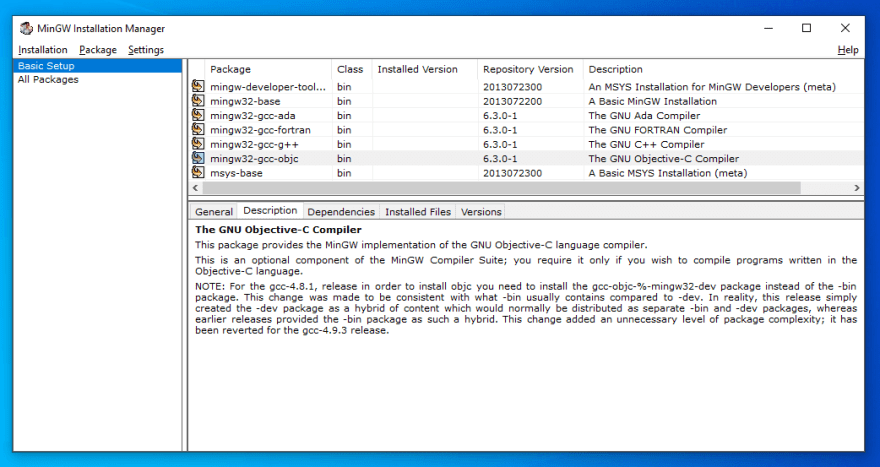The width and height of the screenshot is (880, 467).
Task: Open the Settings menu
Action: tap(146, 50)
